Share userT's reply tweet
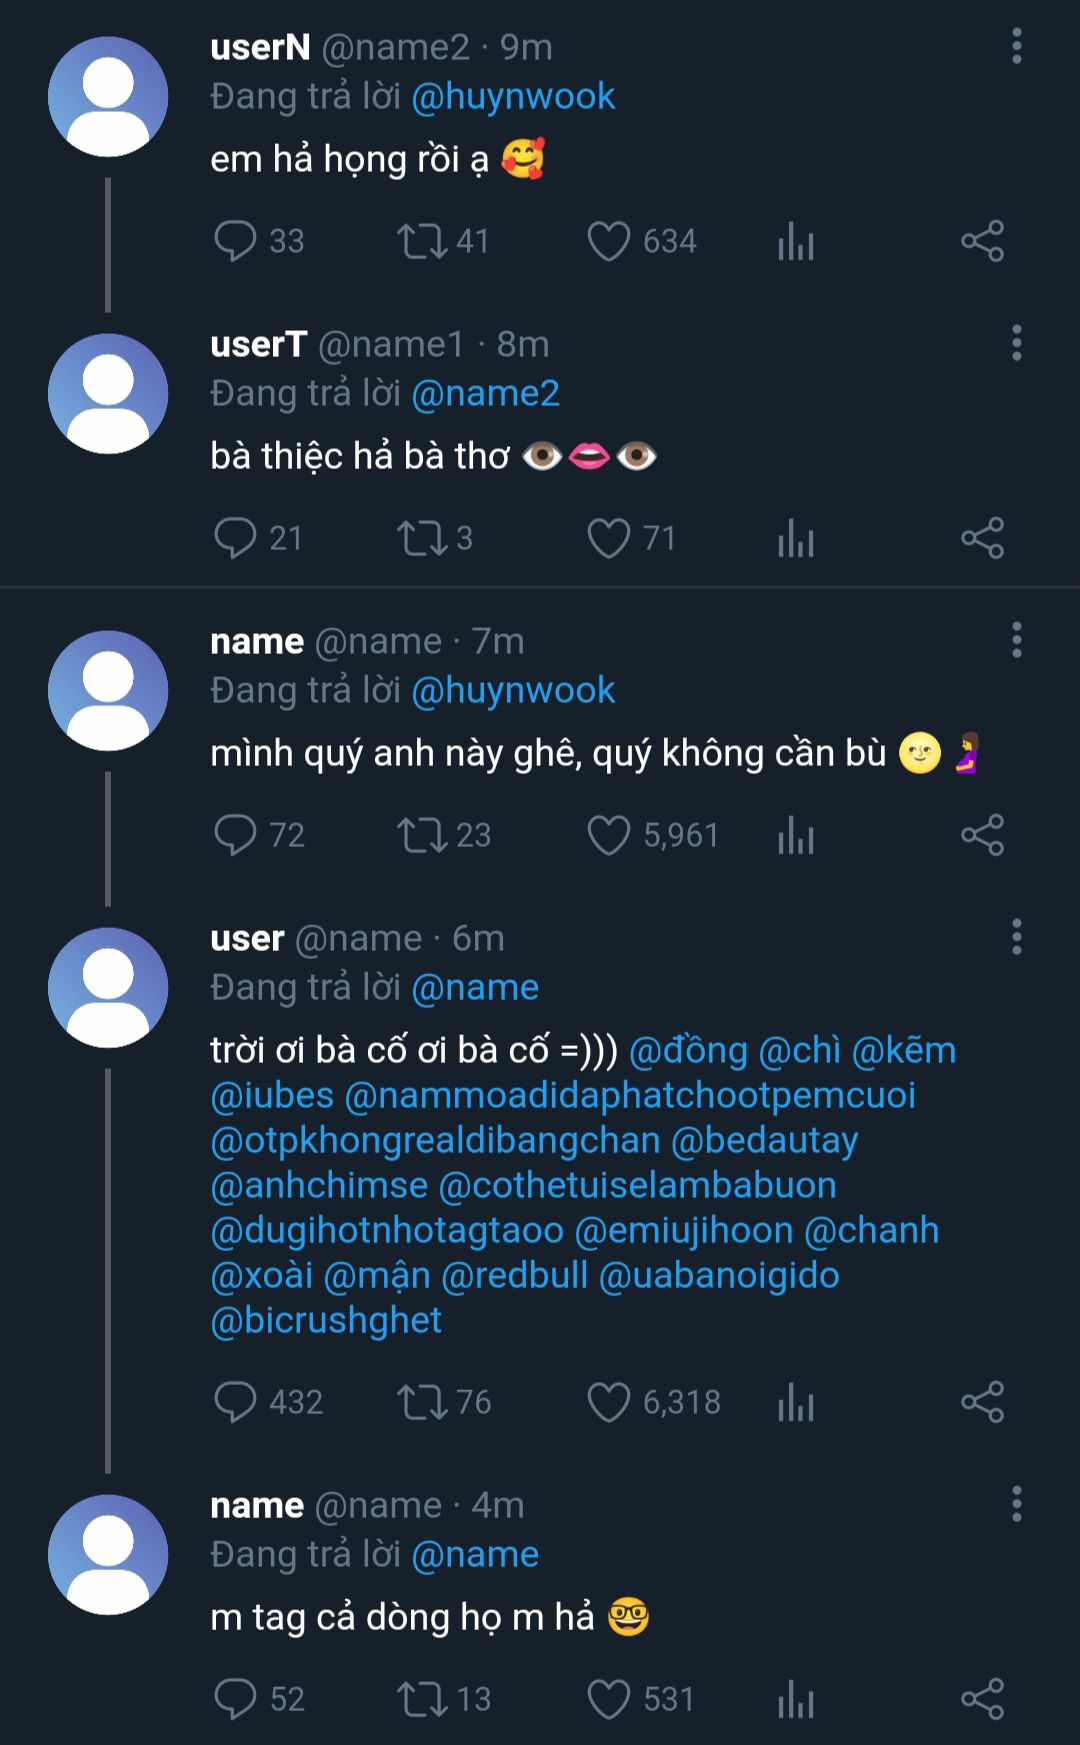 click(x=982, y=538)
